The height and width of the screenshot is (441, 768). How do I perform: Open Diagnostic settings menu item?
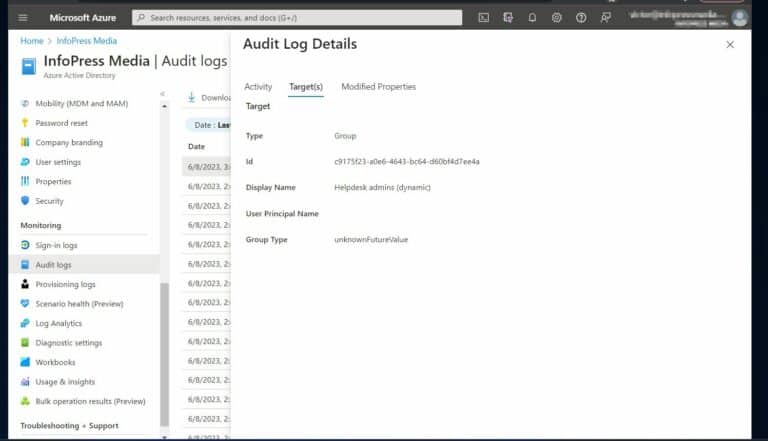(69, 343)
